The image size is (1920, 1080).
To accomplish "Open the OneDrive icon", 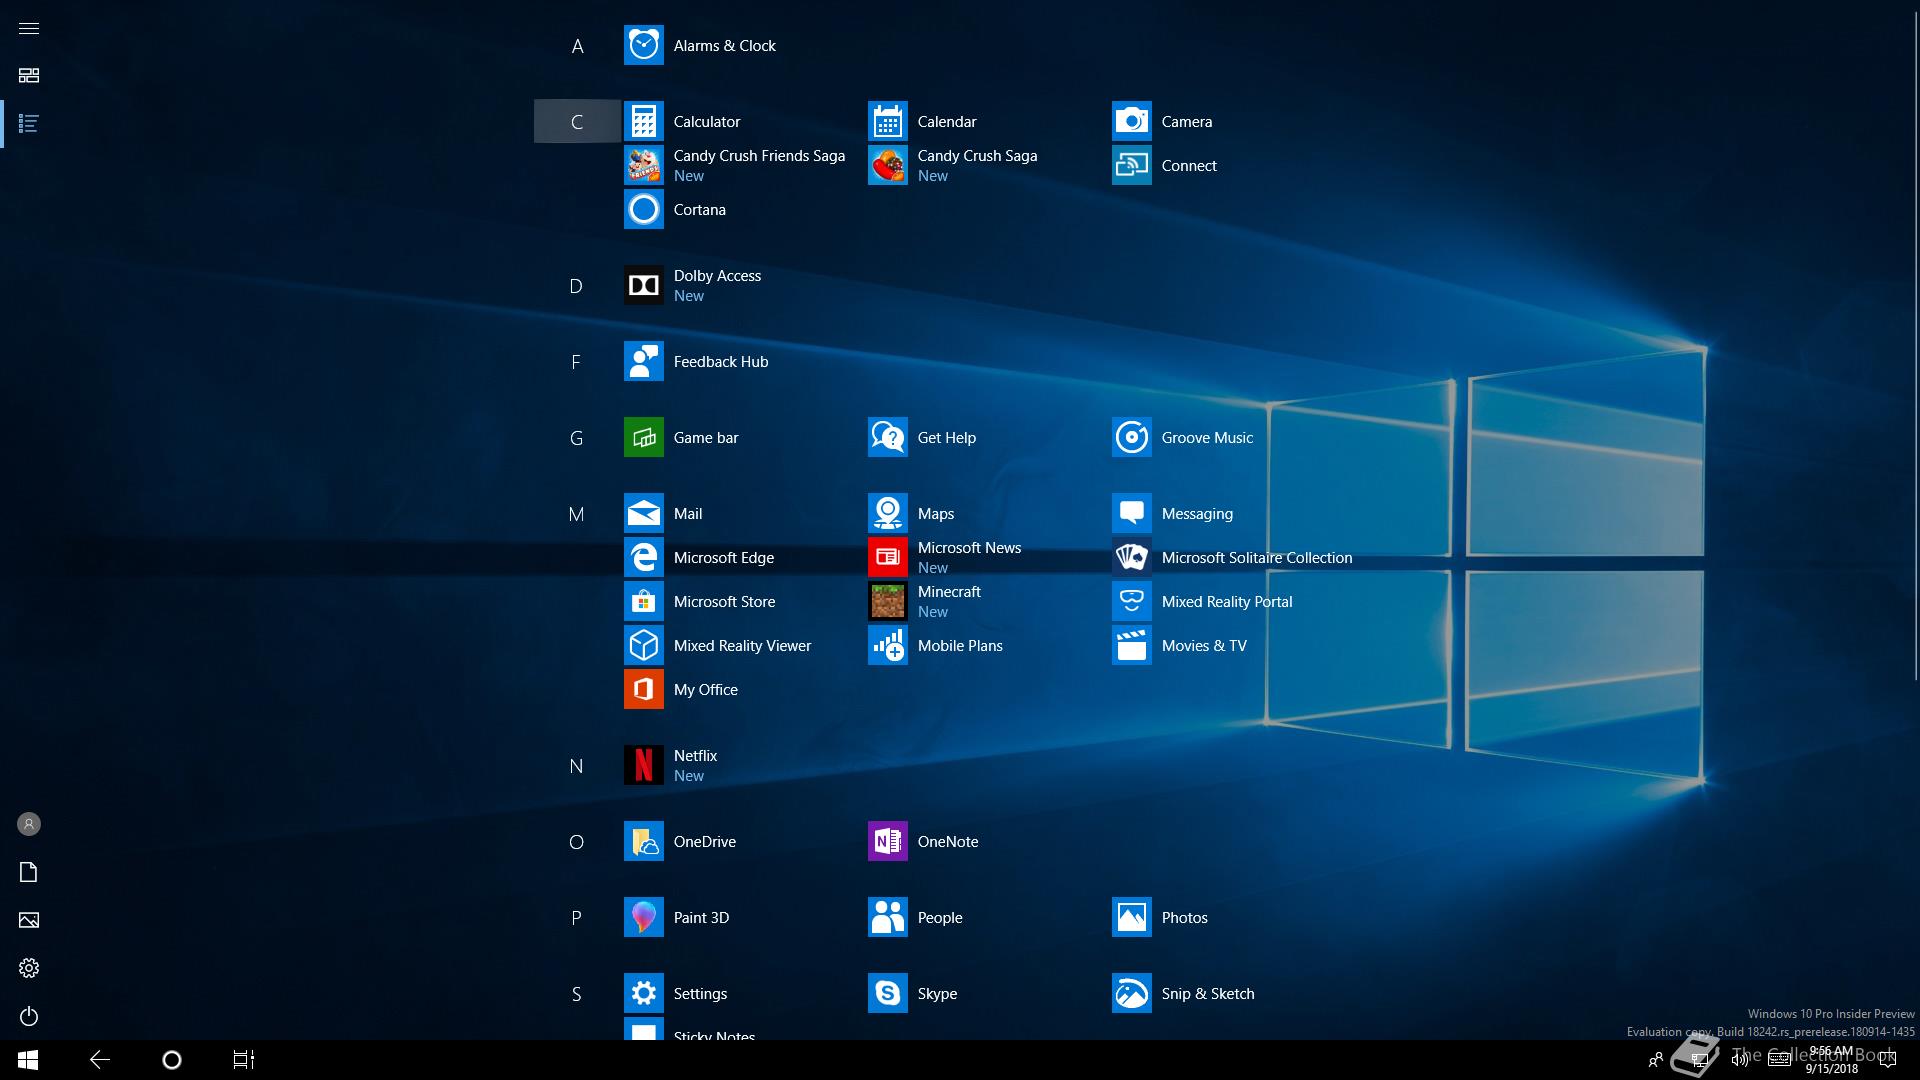I will 643,841.
